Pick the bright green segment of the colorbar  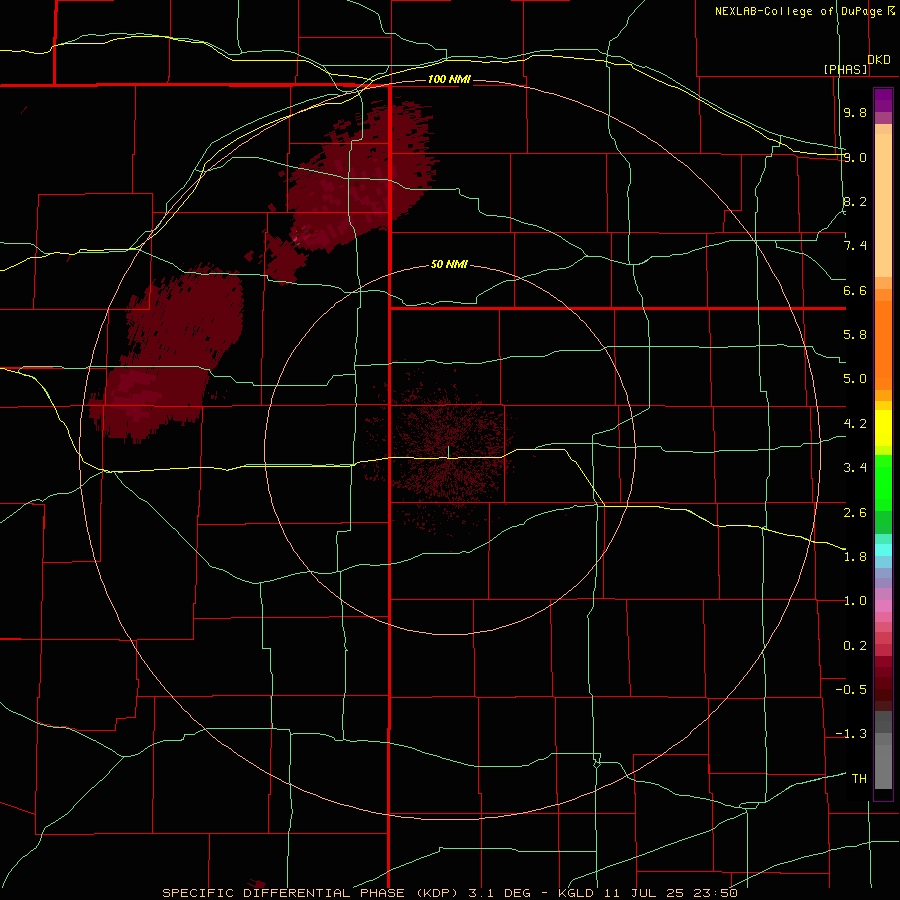883,483
